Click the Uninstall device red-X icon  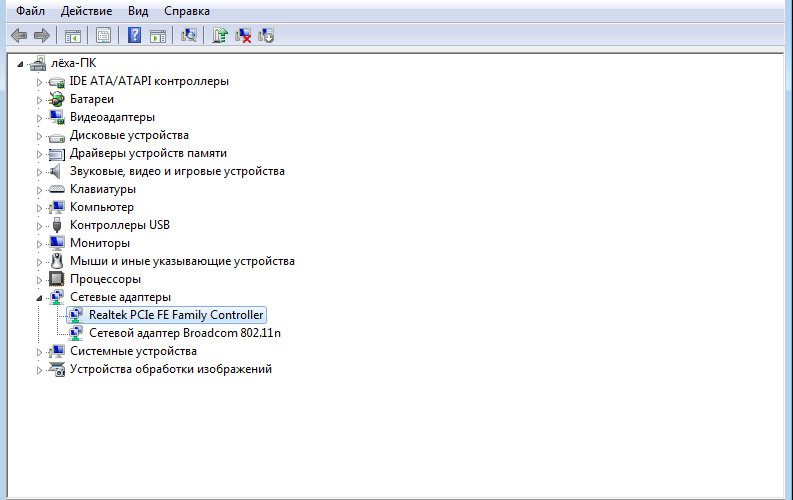pos(243,35)
